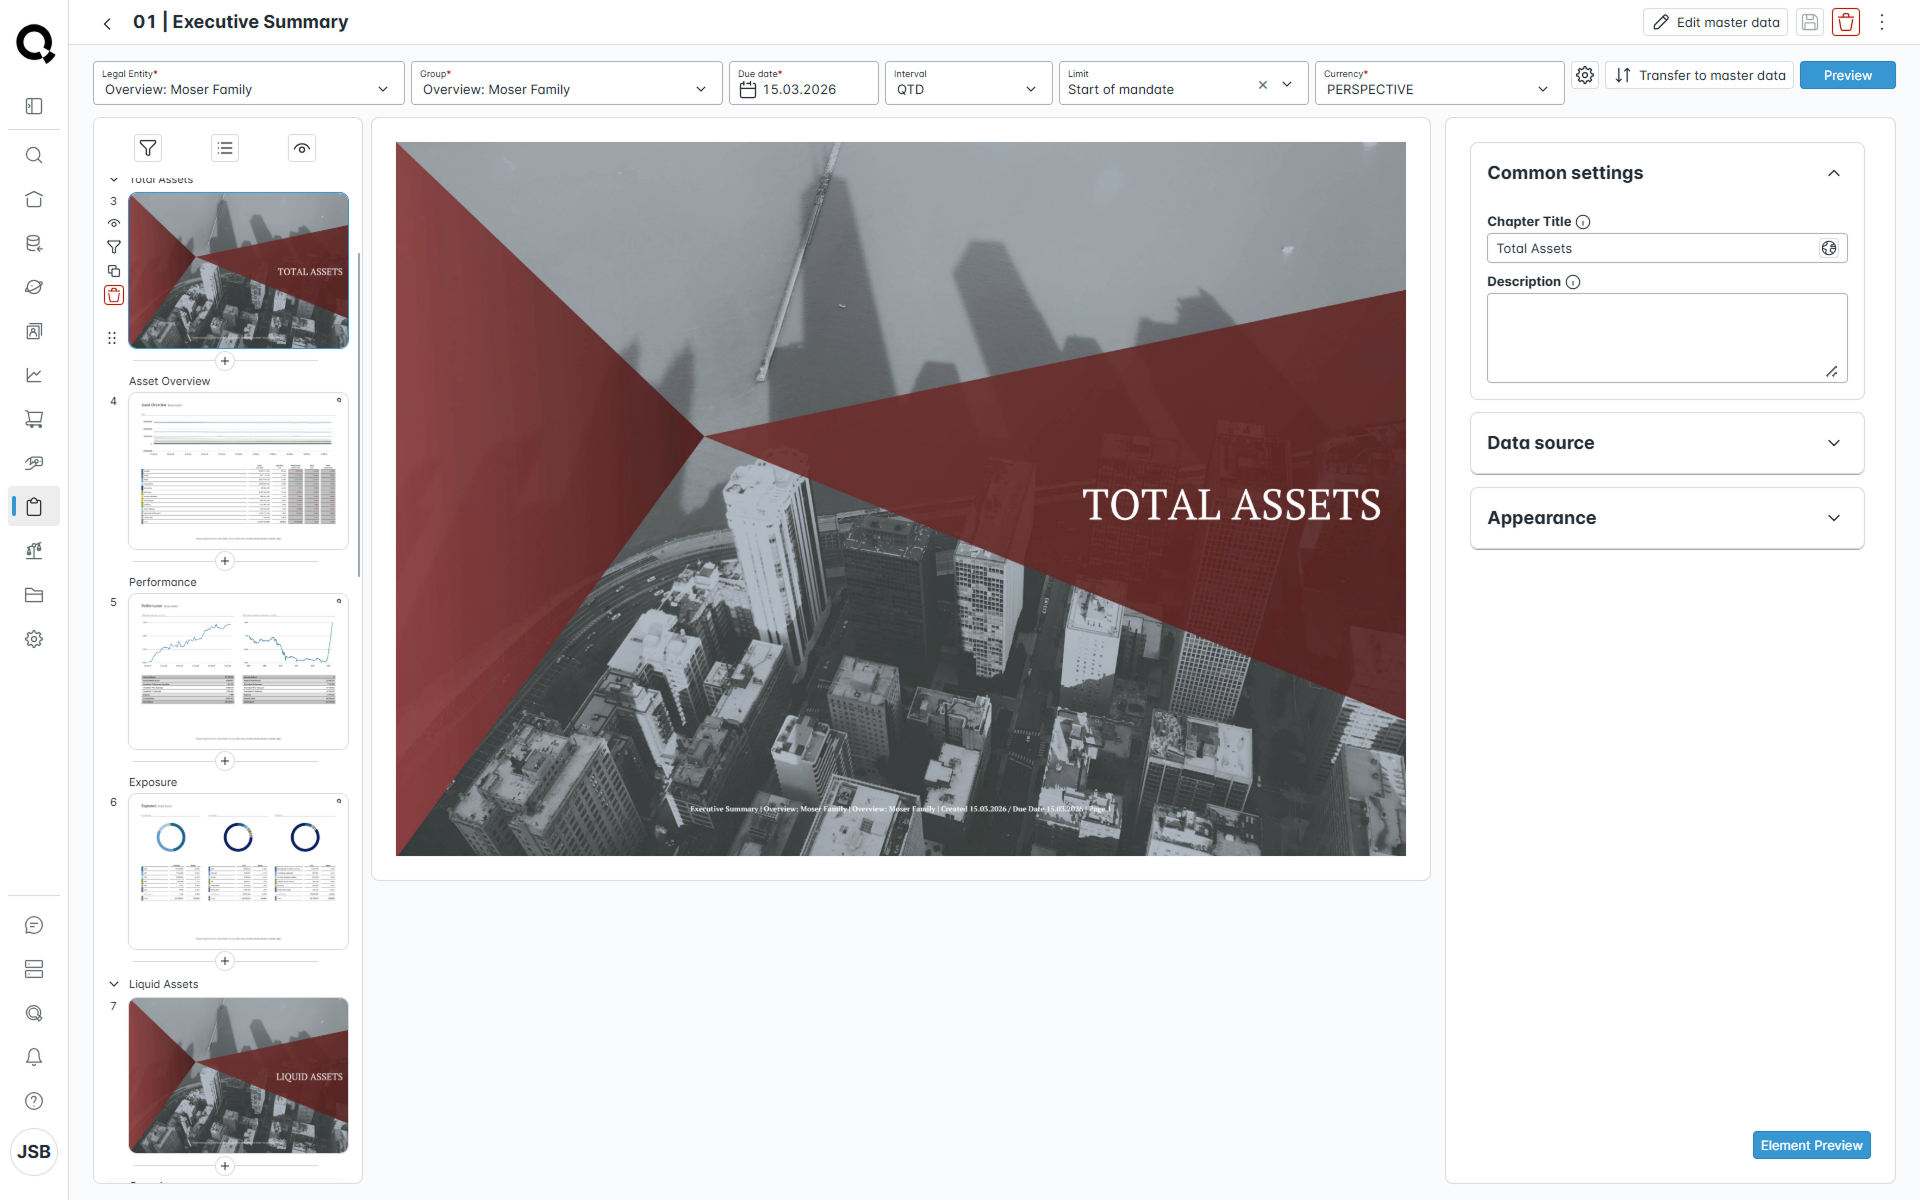Click into the Description text area
Viewport: 1920px width, 1200px height.
pyautogui.click(x=1666, y=337)
